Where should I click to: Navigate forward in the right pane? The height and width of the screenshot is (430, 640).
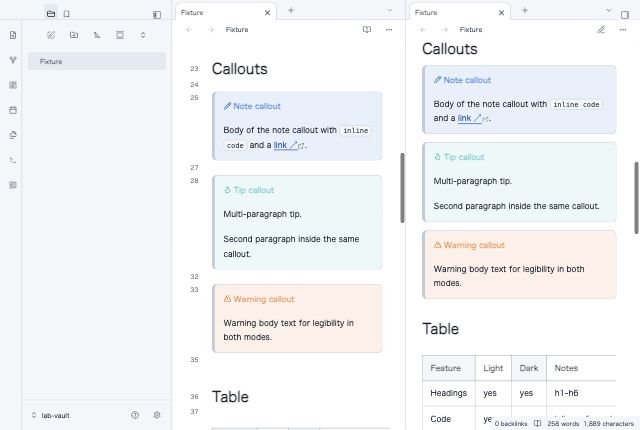point(445,30)
